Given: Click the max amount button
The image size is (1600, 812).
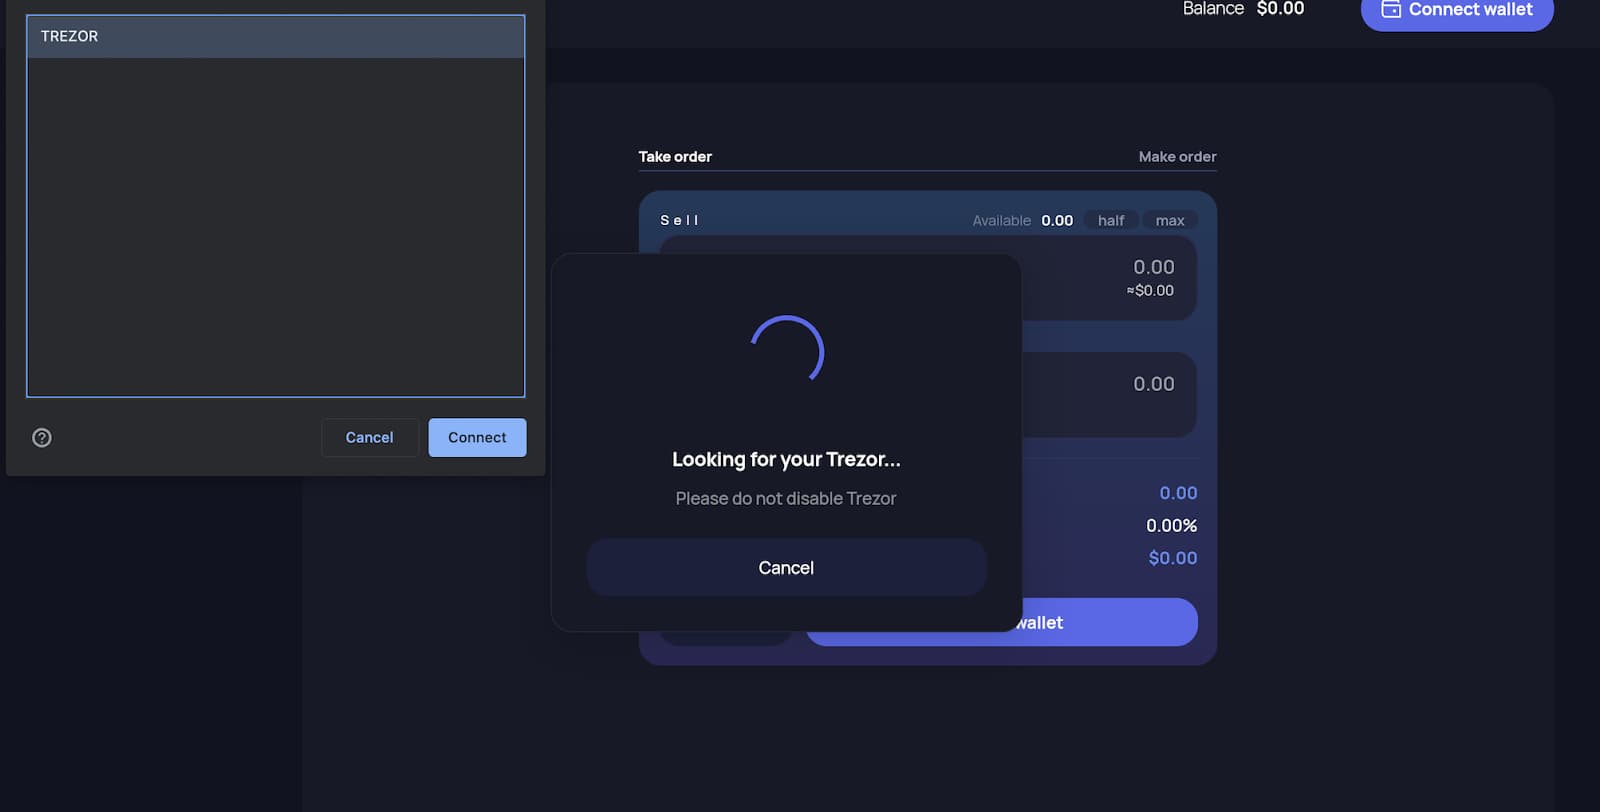Looking at the screenshot, I should (x=1170, y=221).
